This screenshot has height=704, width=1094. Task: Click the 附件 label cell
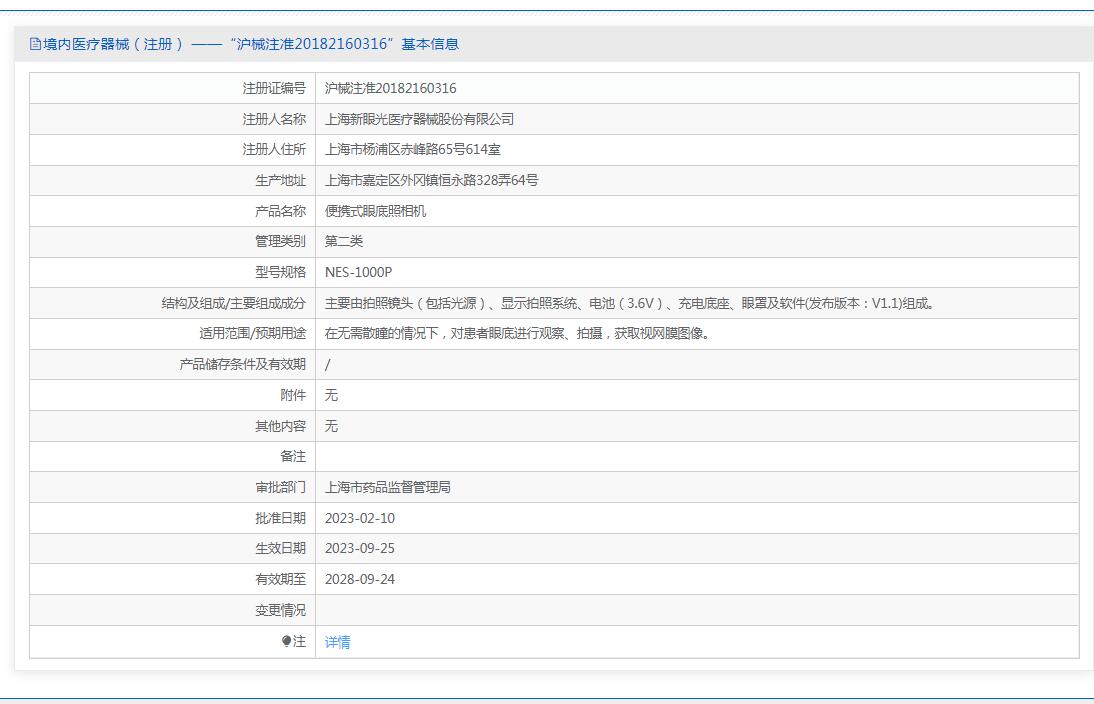(172, 395)
